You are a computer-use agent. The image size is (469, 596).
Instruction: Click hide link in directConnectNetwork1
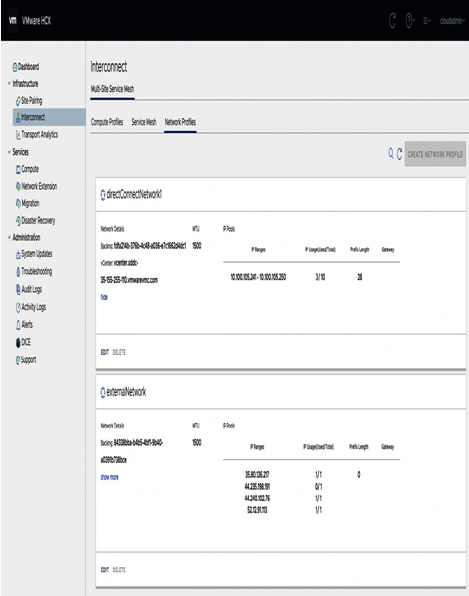tap(104, 297)
